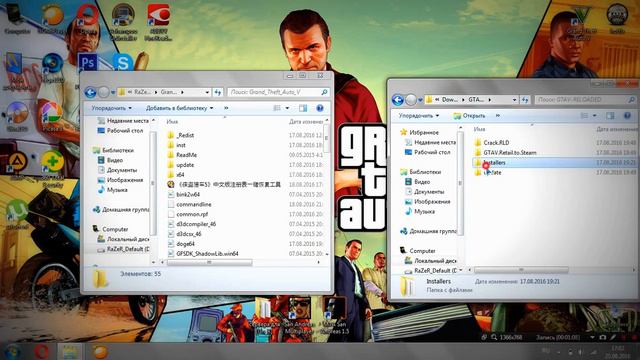The image size is (640, 360).
Task: Open the Windows Start menu
Action: tap(13, 351)
